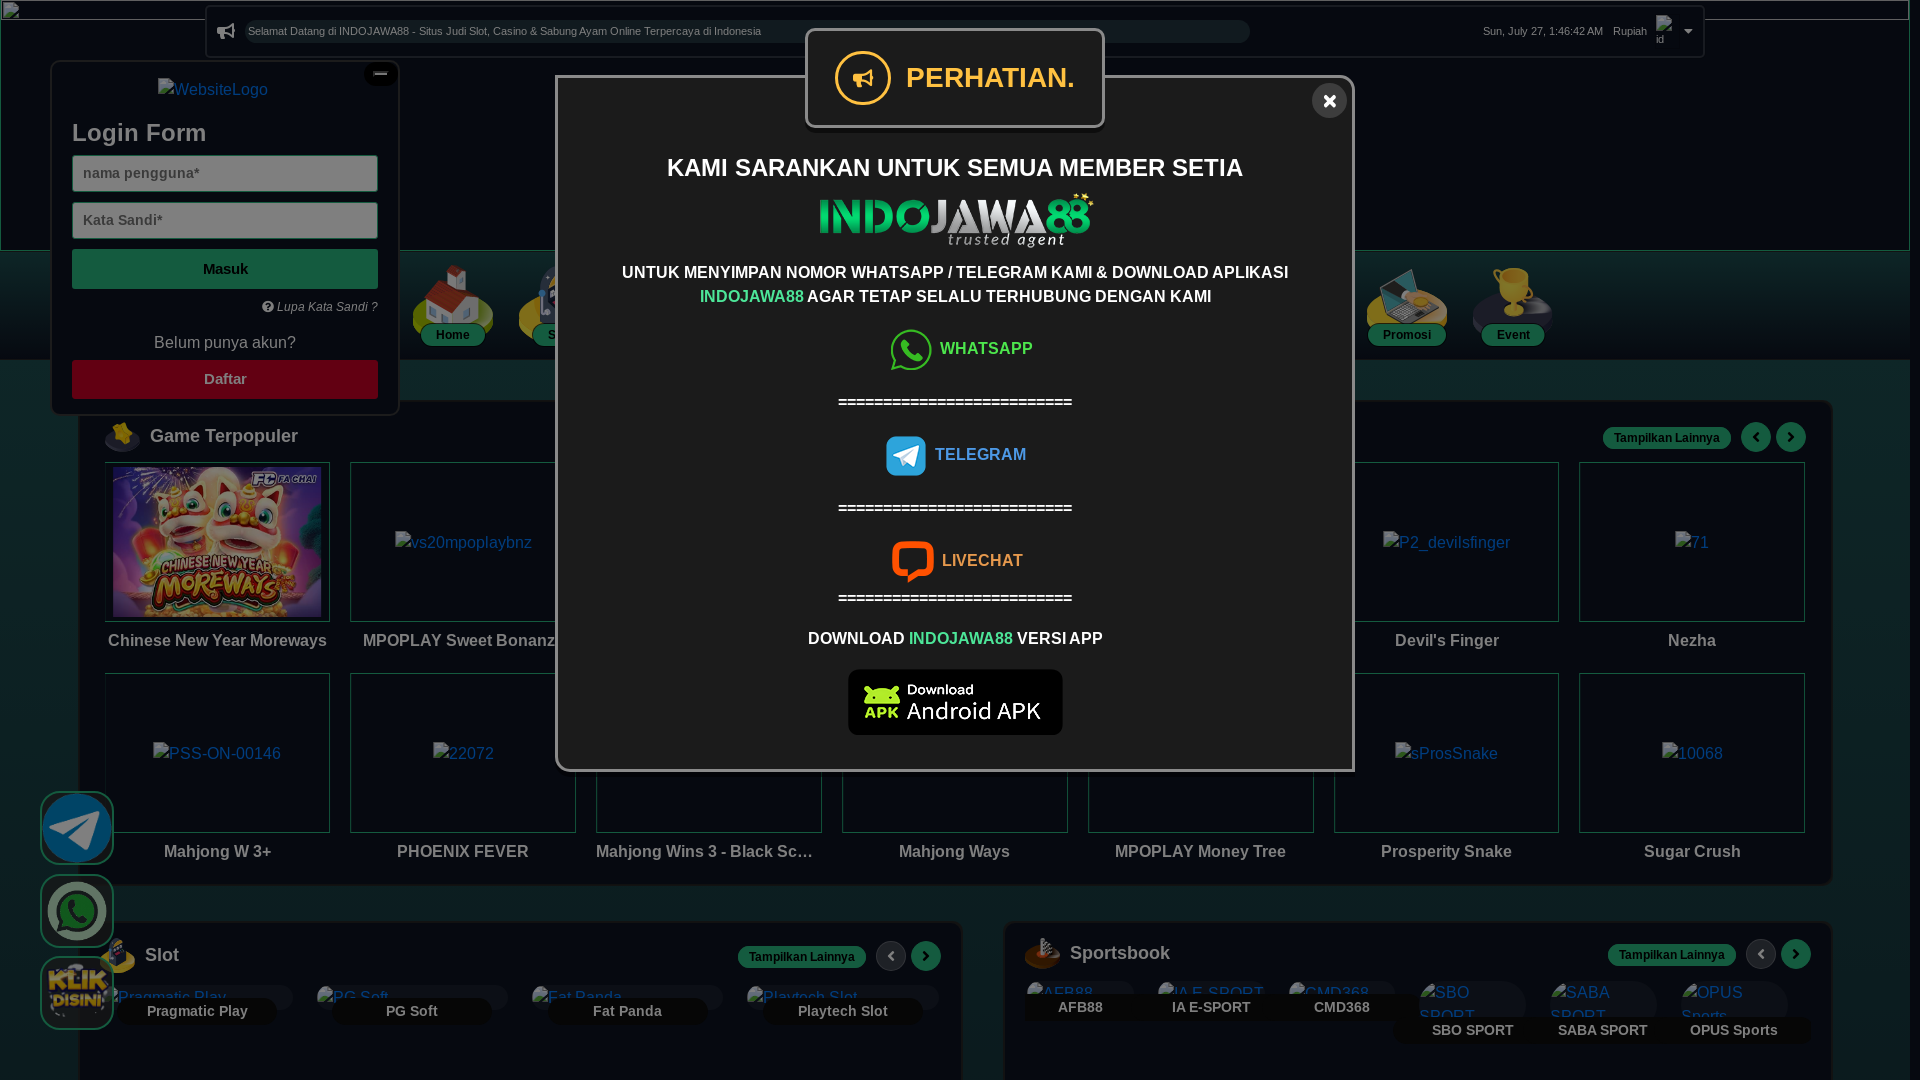Click the Sportsbook section icon

click(x=1042, y=953)
